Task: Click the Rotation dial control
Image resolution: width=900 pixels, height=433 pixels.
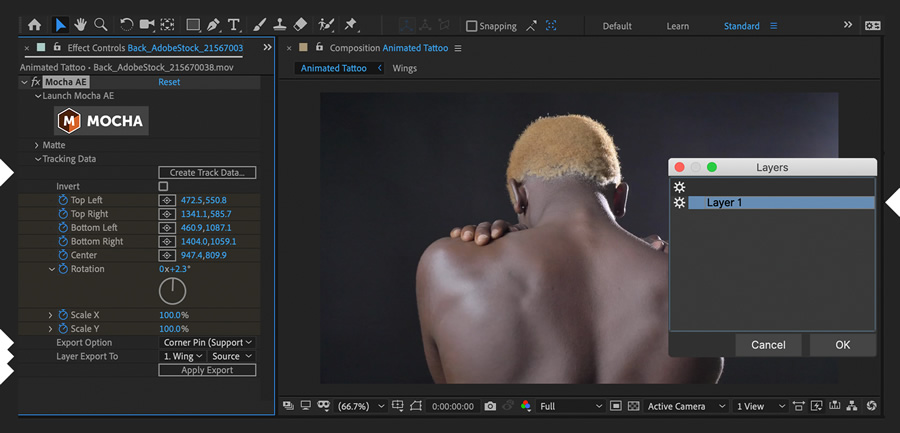Action: 173,292
